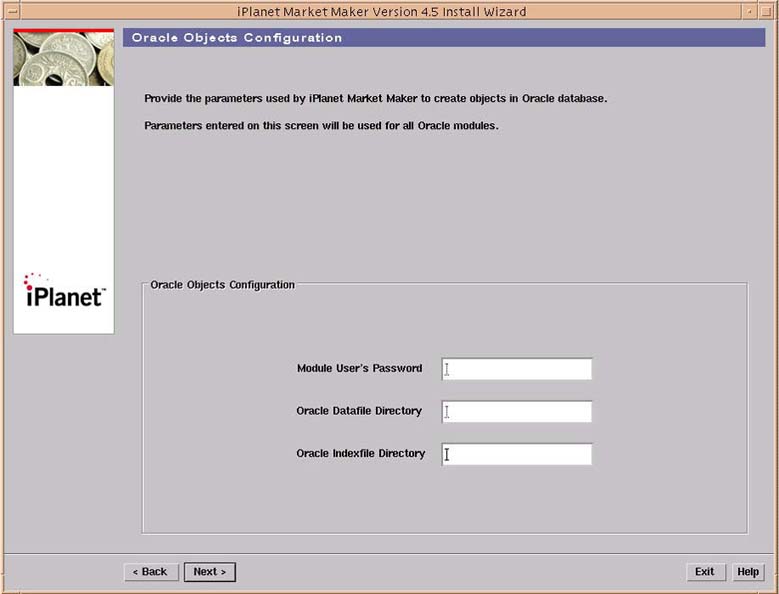Open Help for this wizard page
779x594 pixels.
click(x=748, y=572)
